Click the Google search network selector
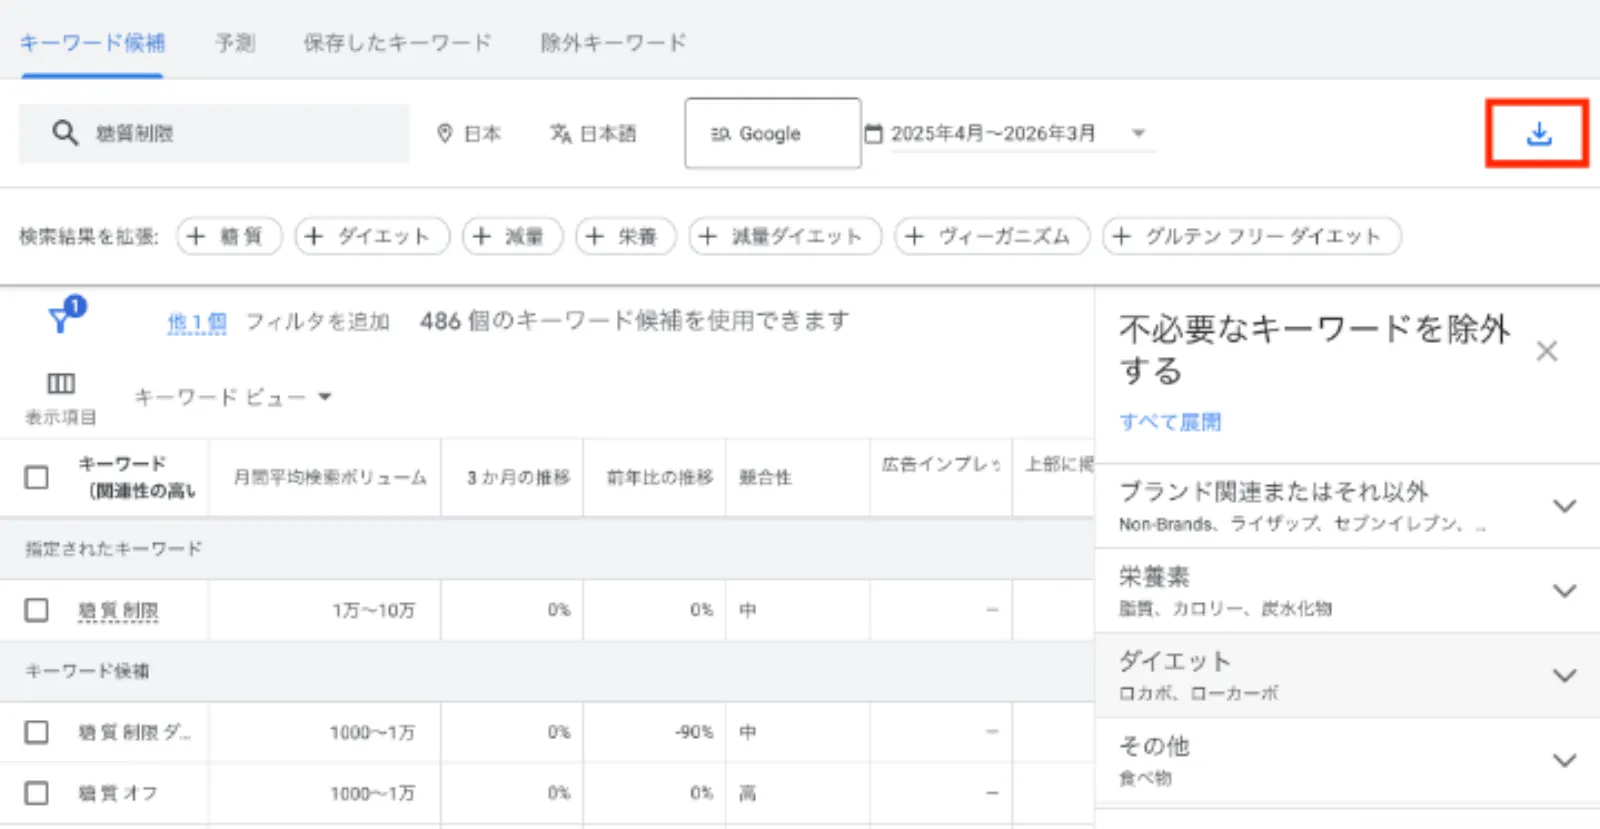 [x=773, y=133]
